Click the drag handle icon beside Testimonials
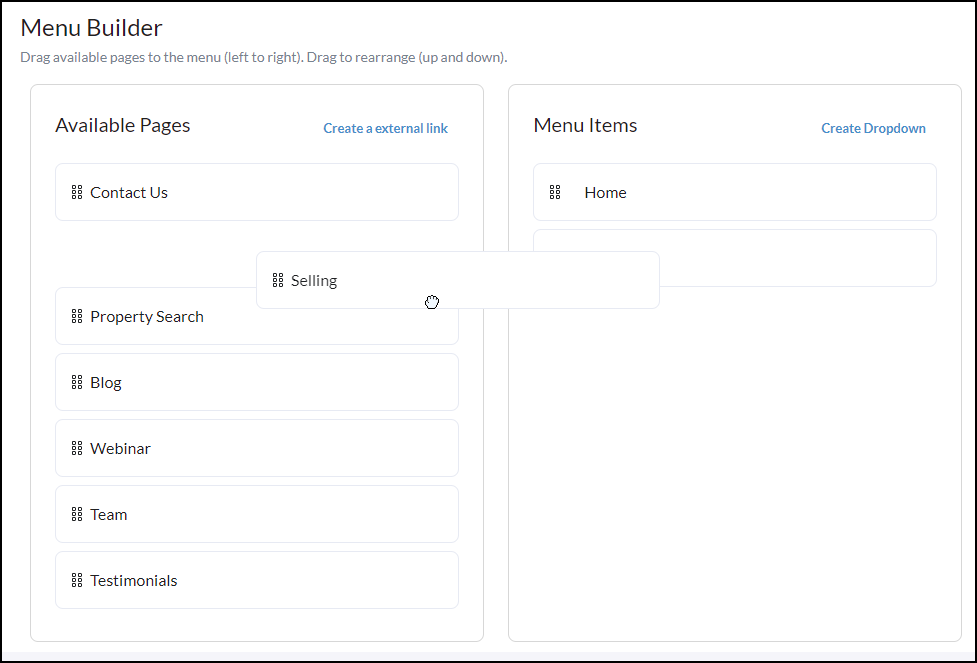977x663 pixels. pyautogui.click(x=77, y=580)
